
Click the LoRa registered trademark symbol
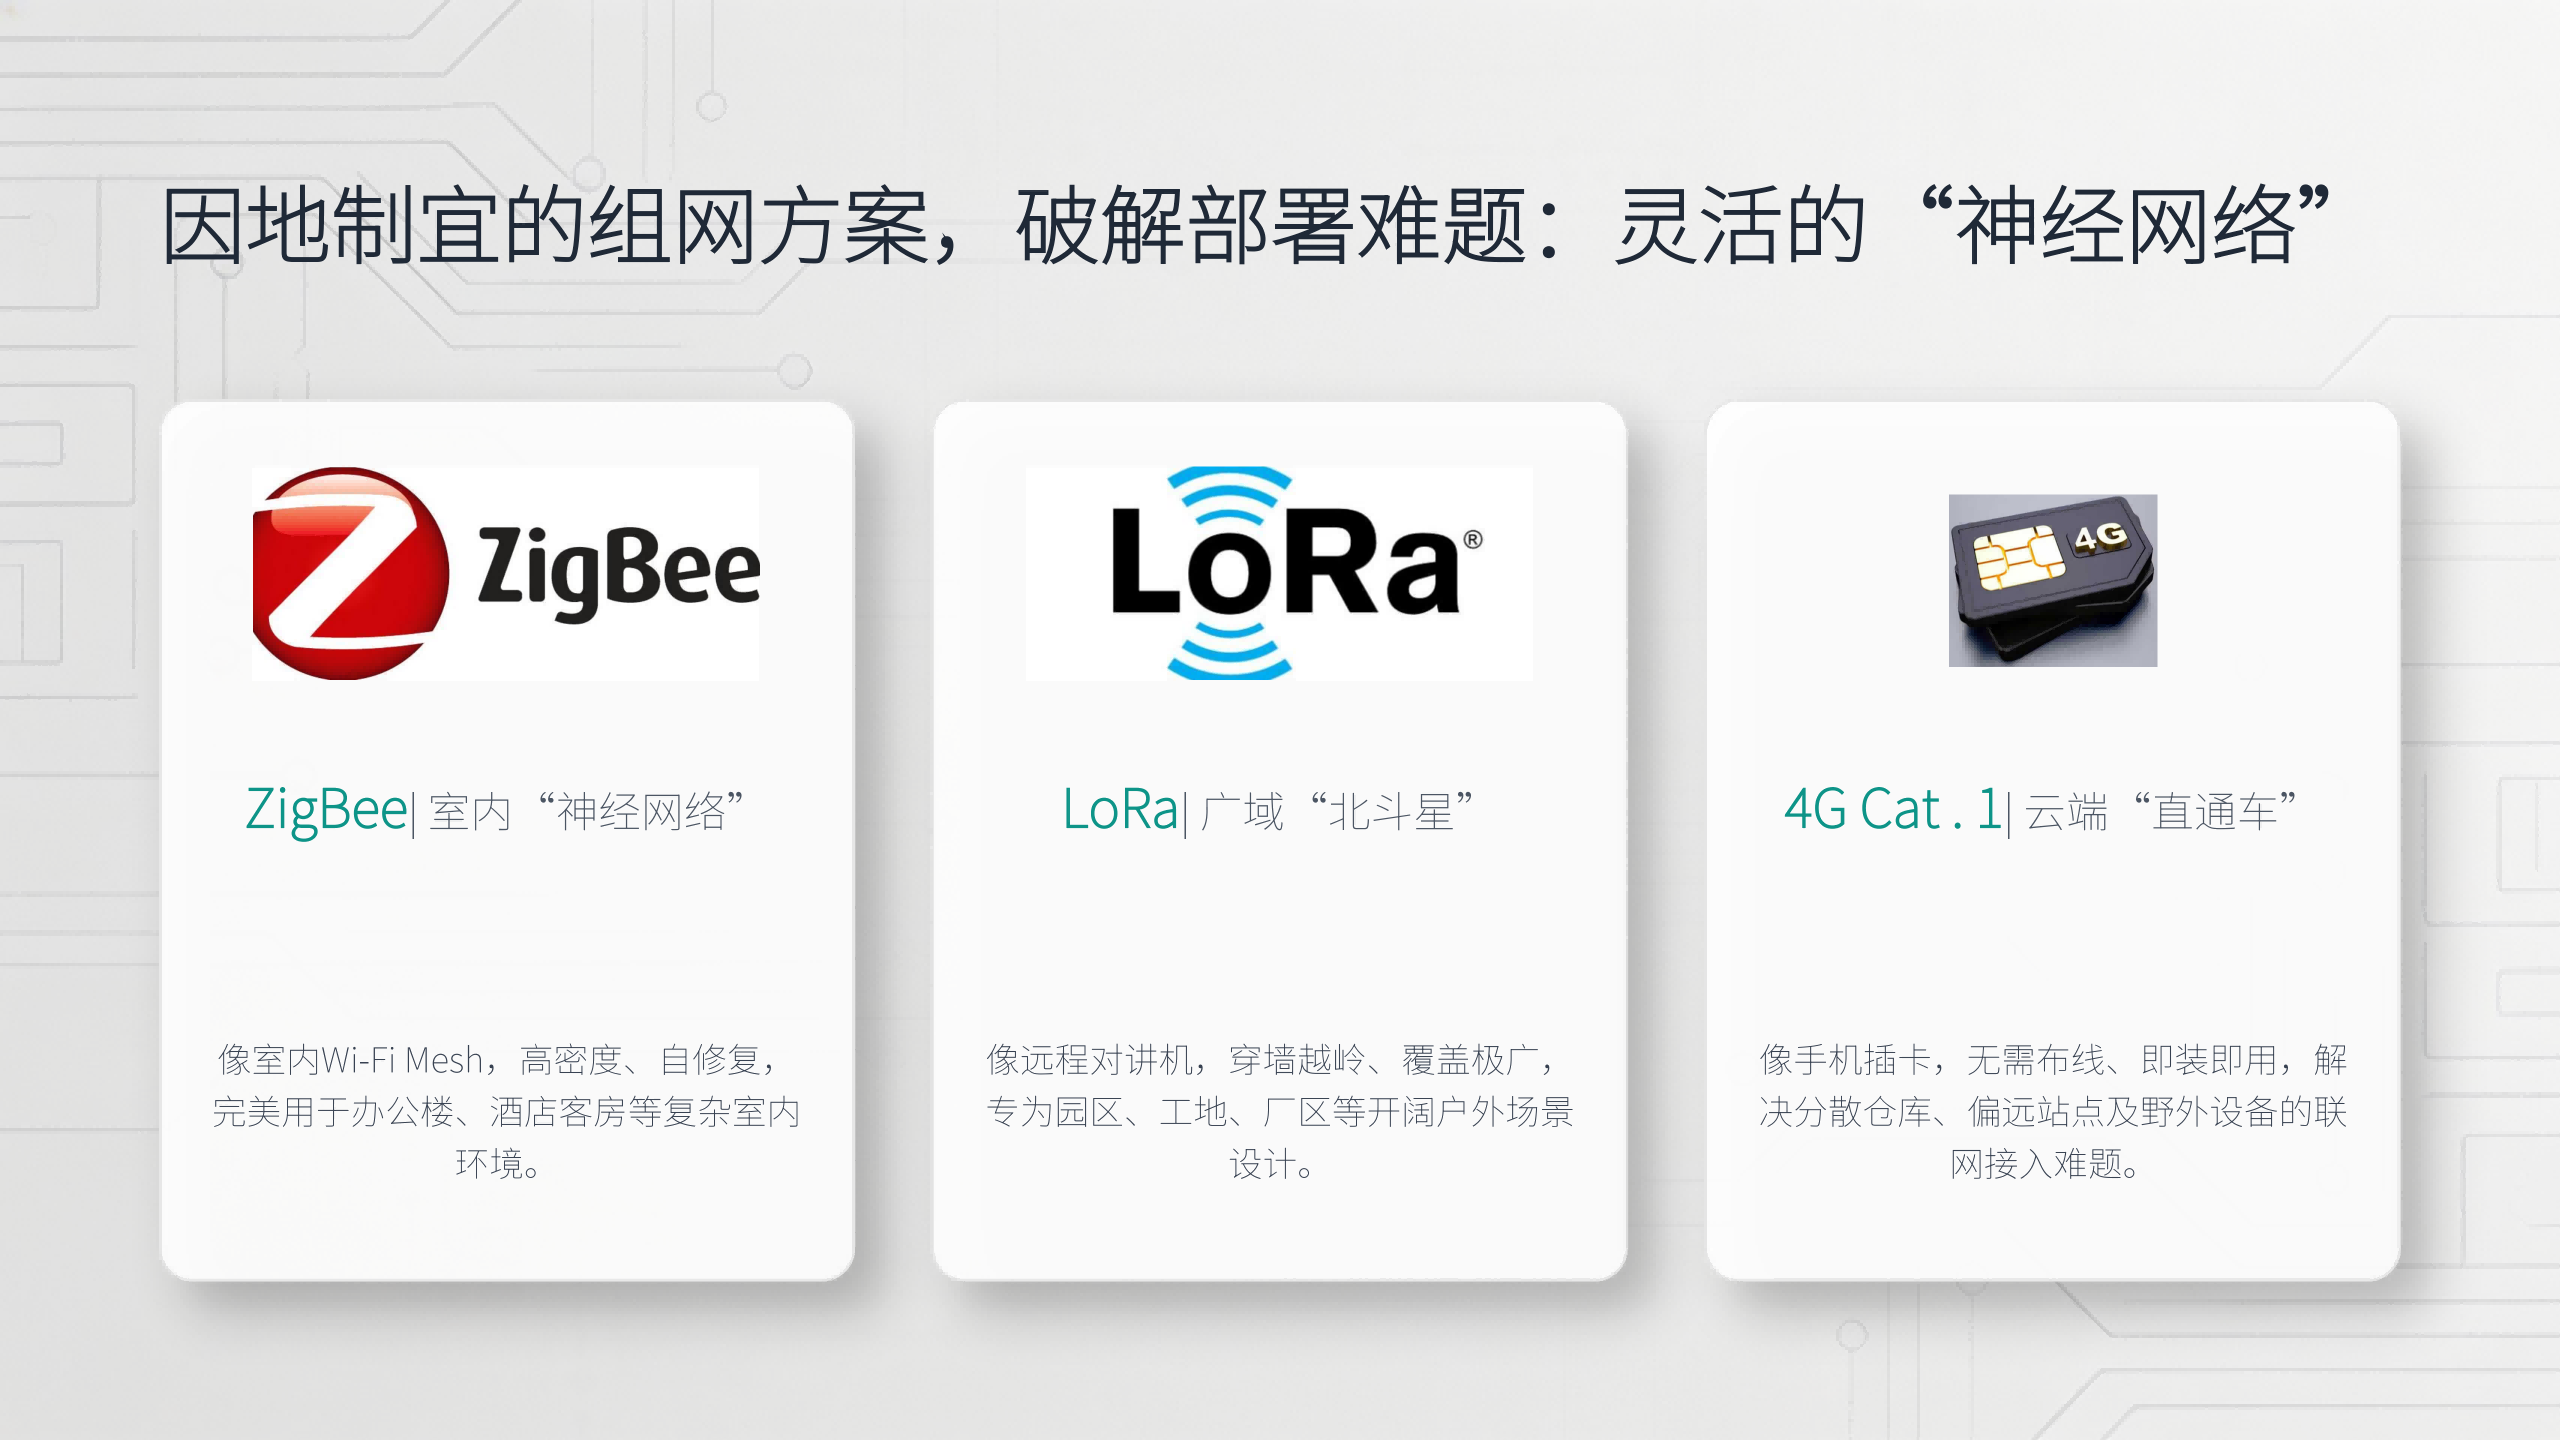tap(1473, 540)
